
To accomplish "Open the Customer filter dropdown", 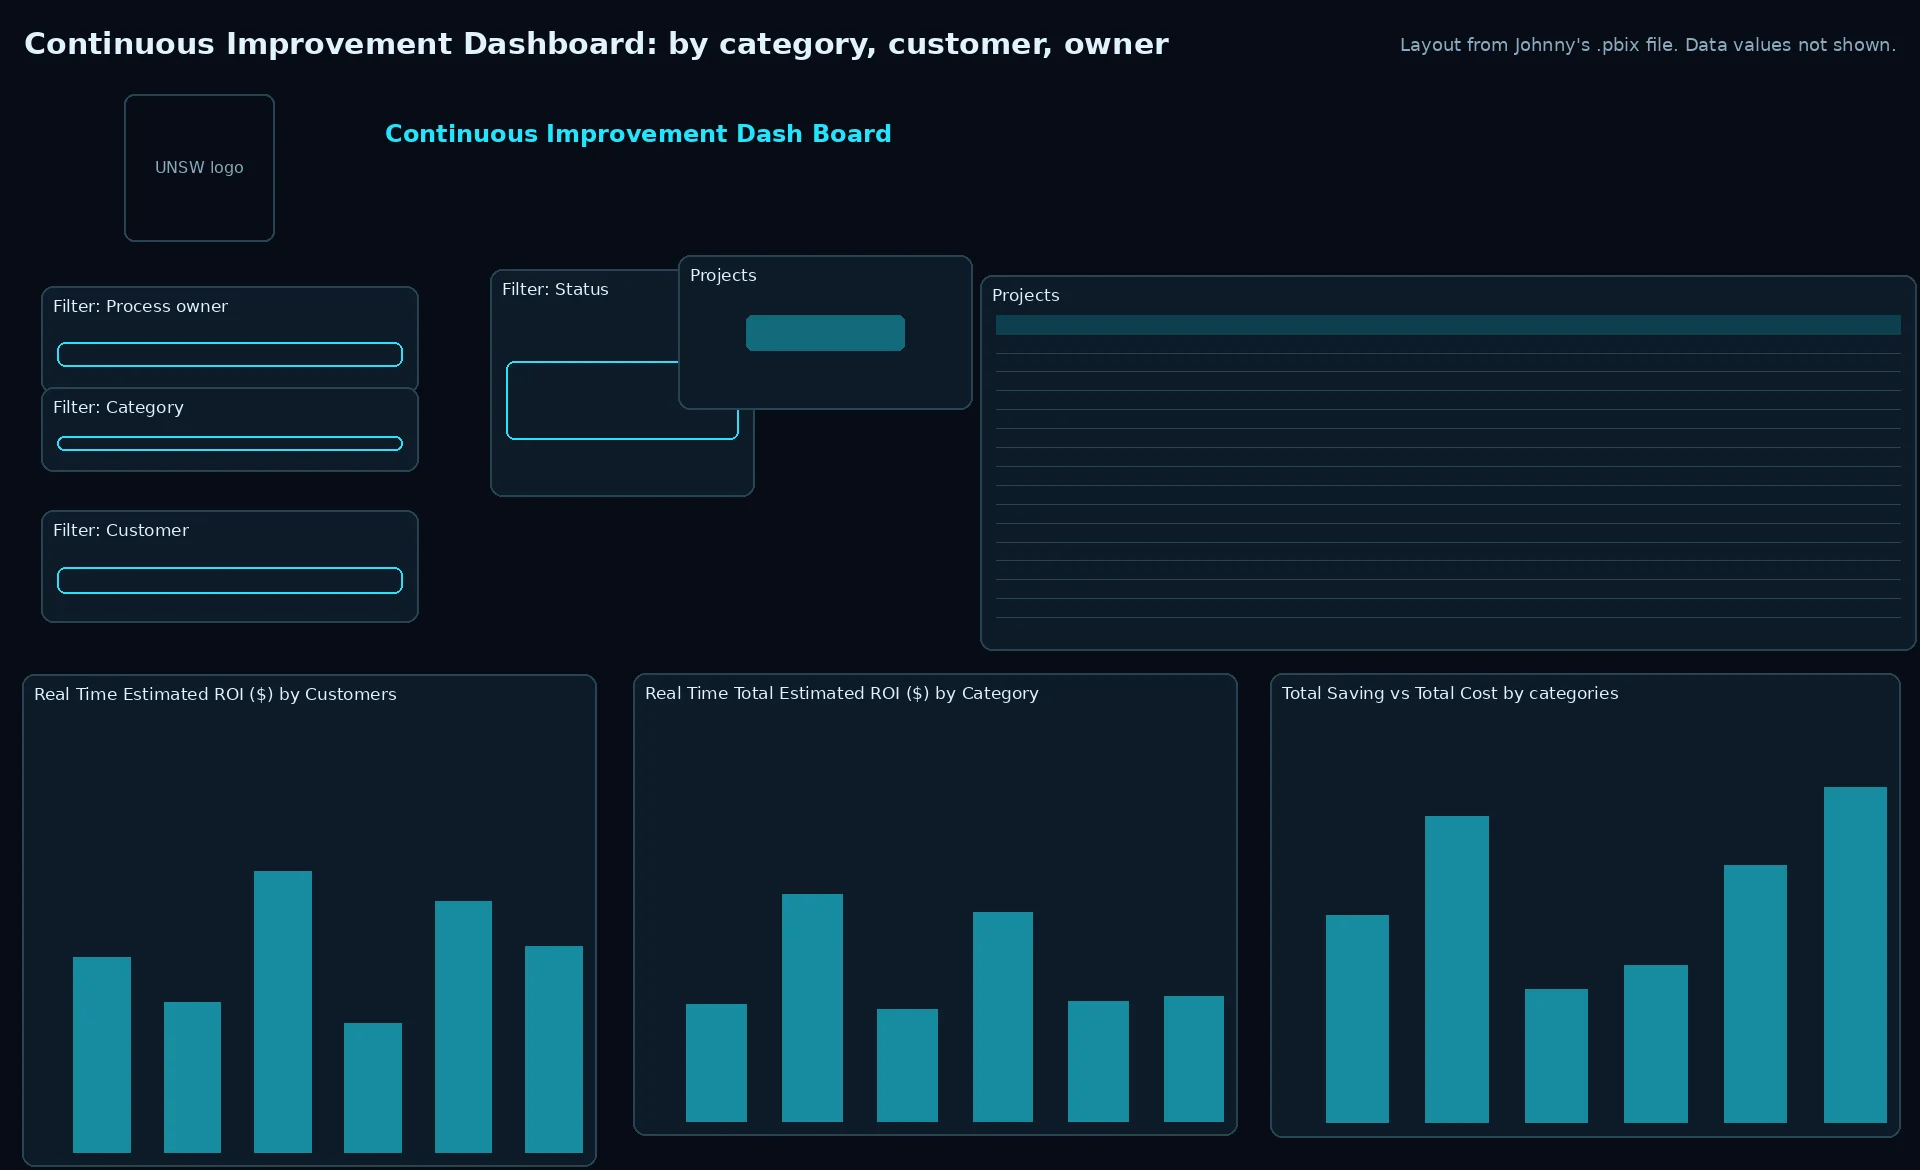I will [230, 581].
